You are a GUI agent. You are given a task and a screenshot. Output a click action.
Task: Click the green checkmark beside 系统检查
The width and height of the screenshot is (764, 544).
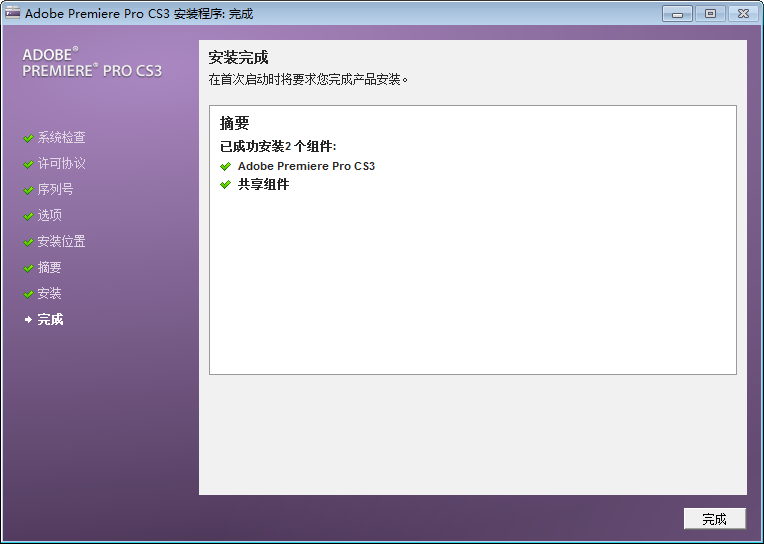[28, 138]
